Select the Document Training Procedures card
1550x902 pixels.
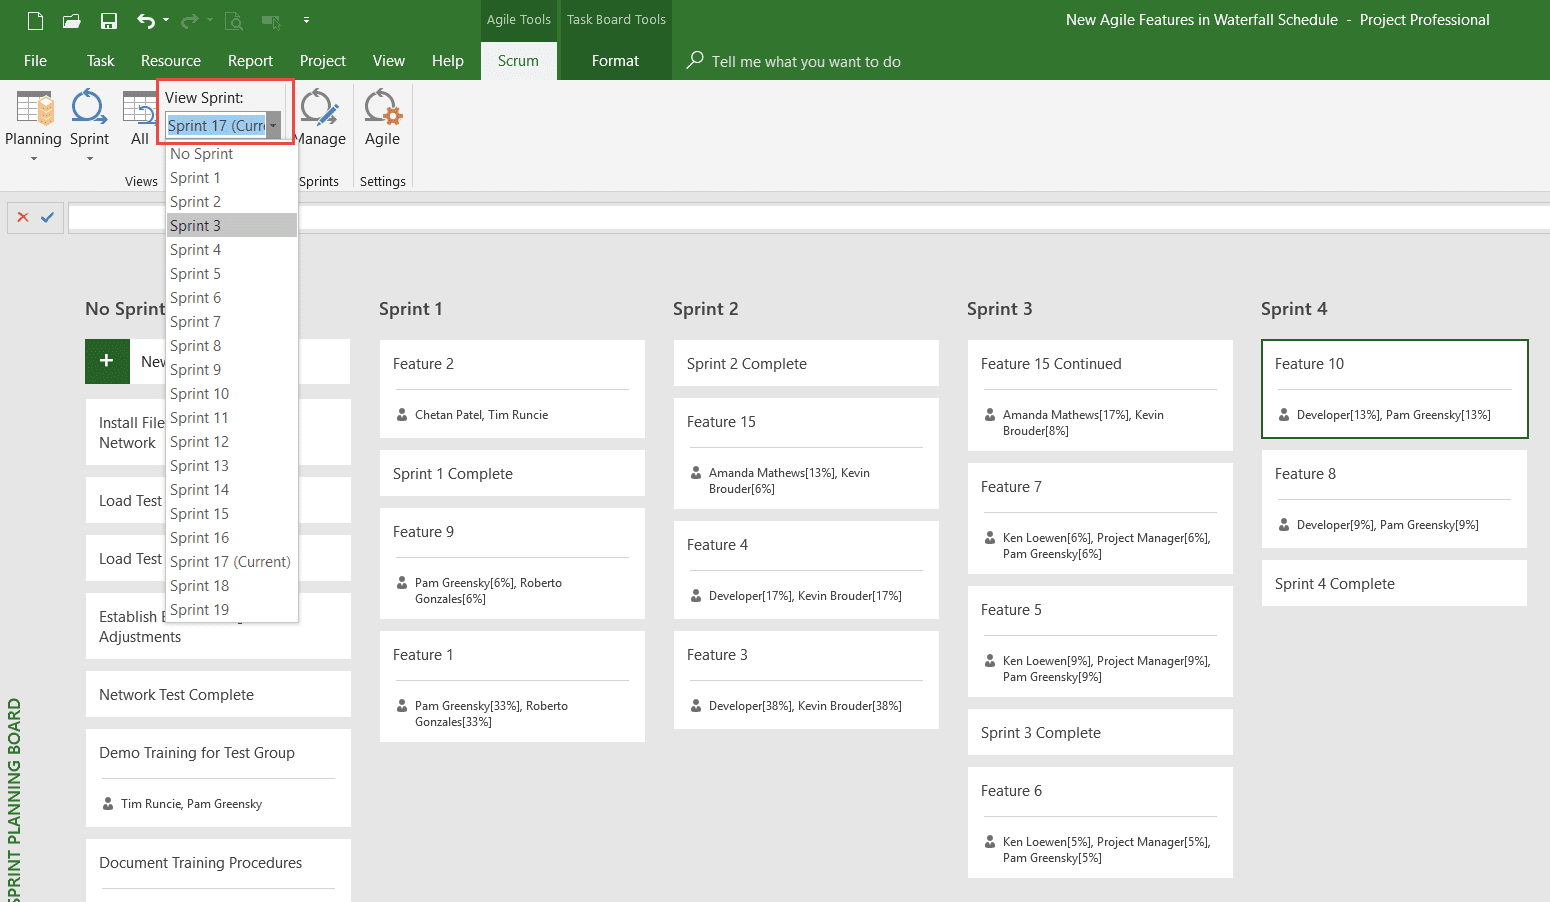click(218, 870)
